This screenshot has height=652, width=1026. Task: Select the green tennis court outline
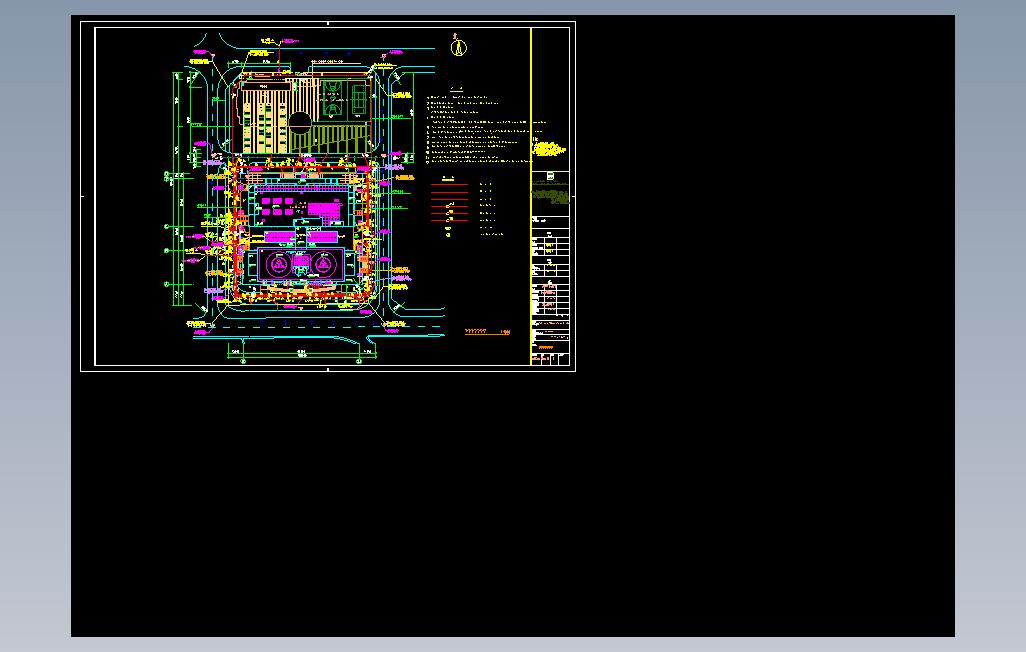click(359, 100)
